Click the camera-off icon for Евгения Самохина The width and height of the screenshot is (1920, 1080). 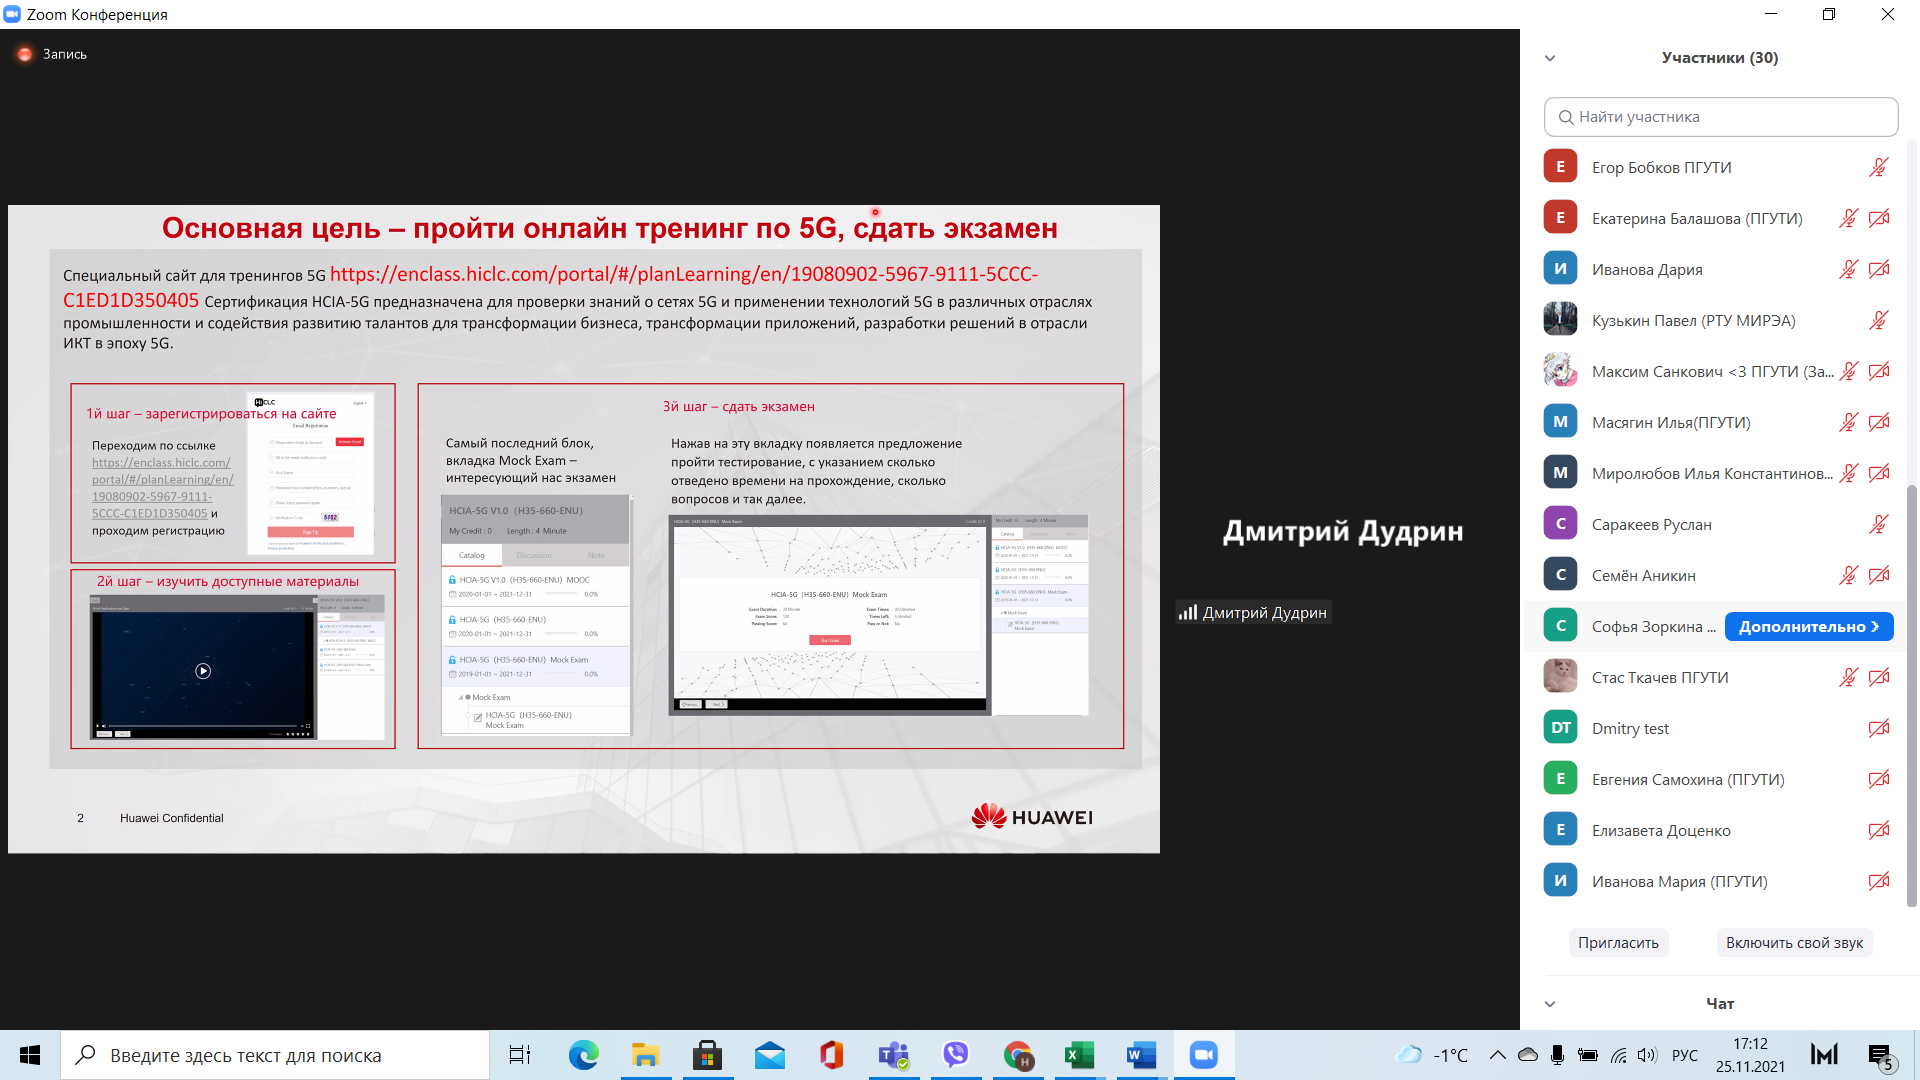coord(1879,779)
